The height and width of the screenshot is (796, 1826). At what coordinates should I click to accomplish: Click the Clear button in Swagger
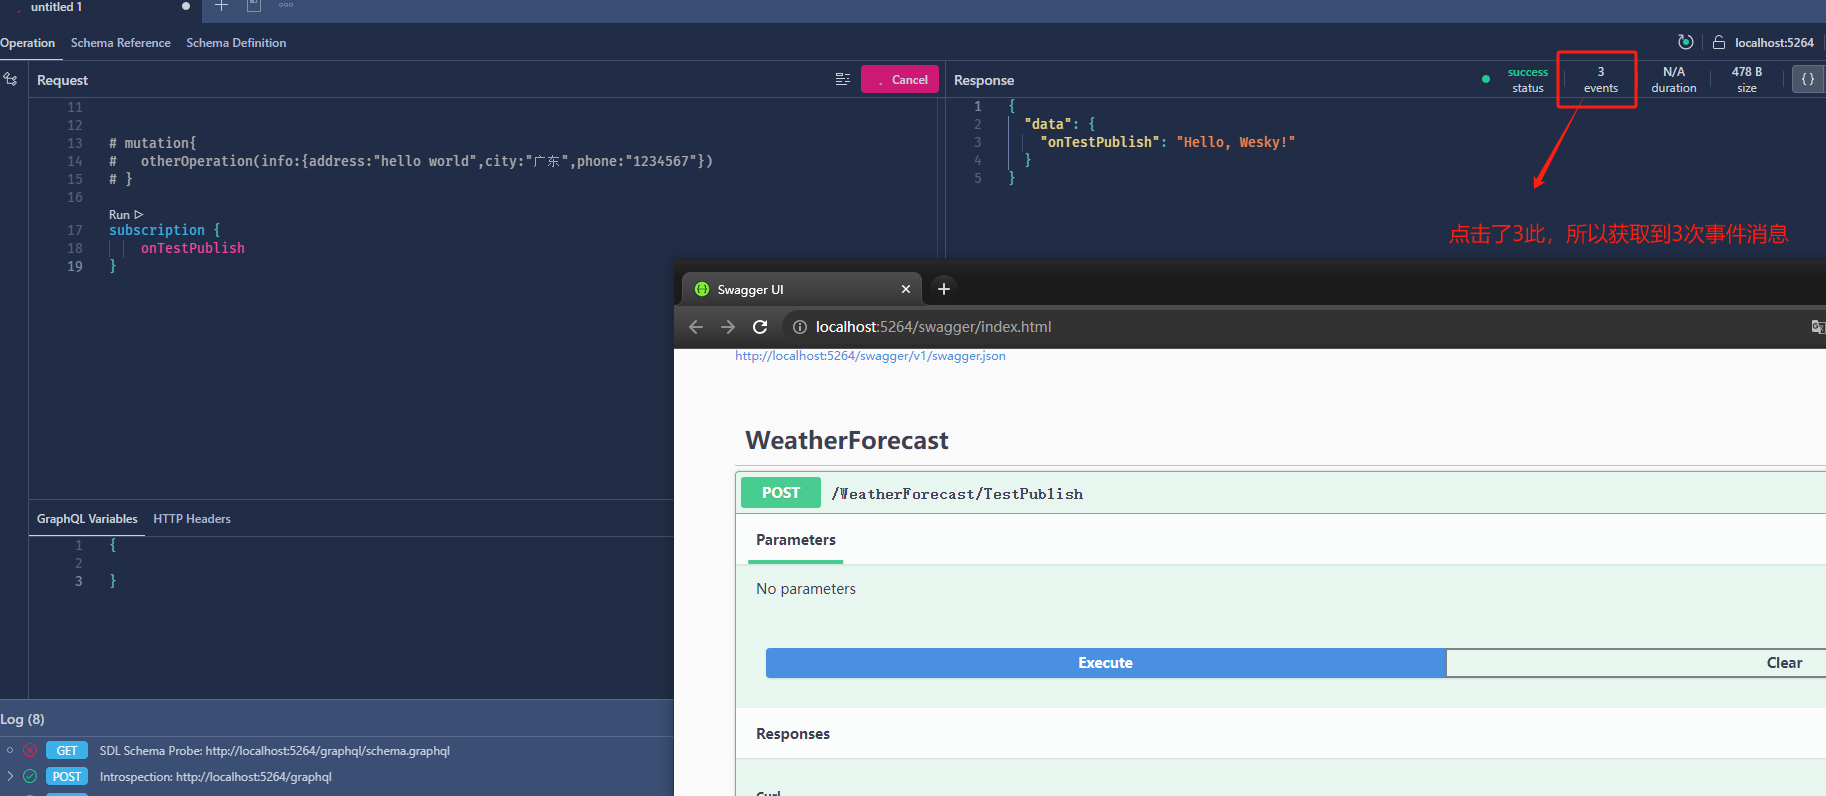coord(1636,663)
